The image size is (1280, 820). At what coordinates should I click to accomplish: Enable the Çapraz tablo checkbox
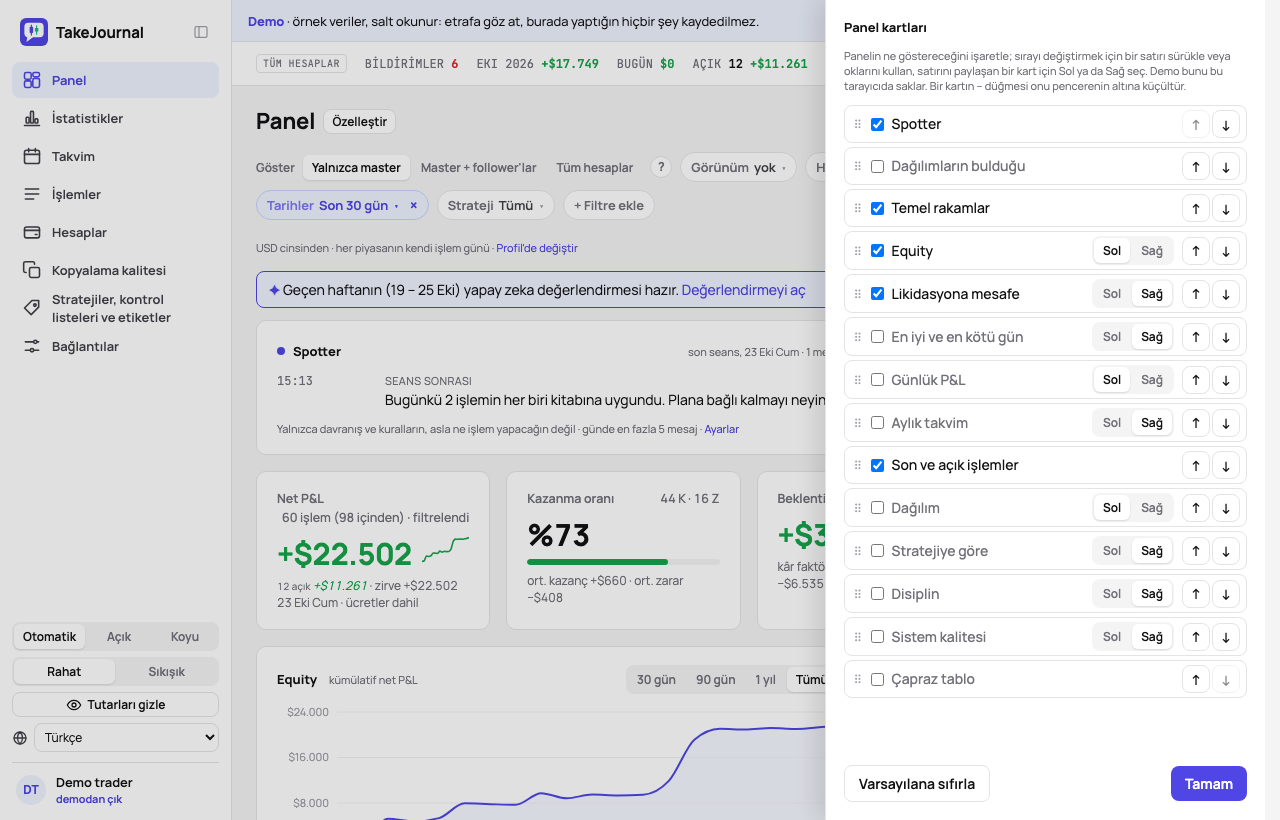877,679
